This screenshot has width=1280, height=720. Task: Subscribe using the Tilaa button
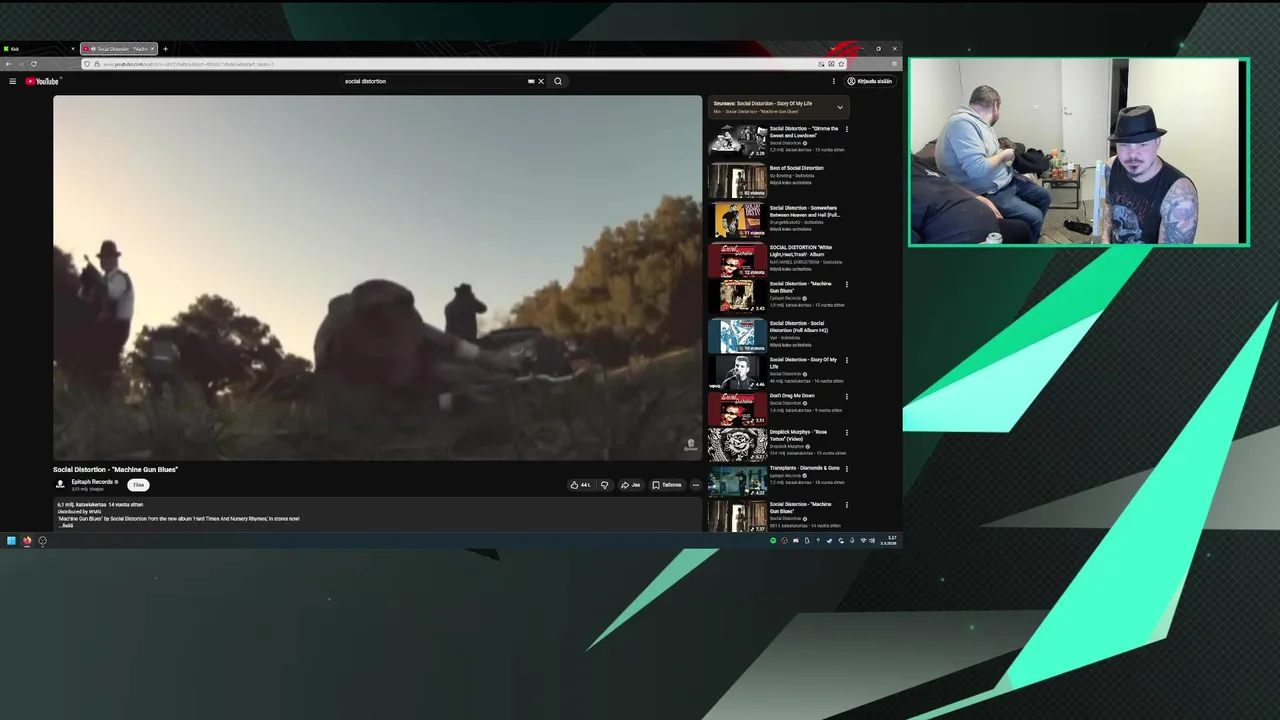(138, 485)
